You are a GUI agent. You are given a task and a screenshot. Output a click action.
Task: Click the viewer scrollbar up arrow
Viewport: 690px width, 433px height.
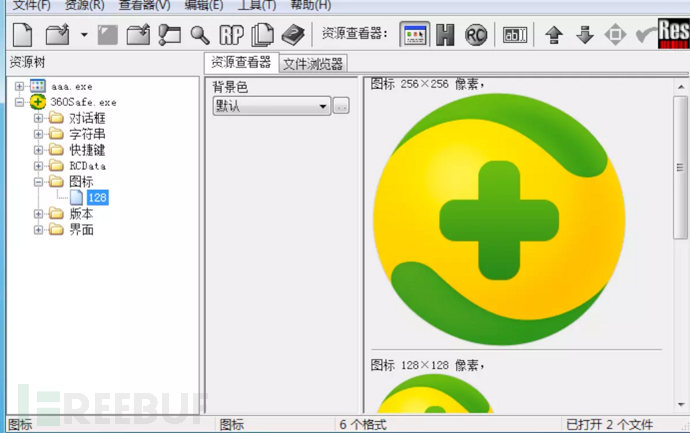681,87
